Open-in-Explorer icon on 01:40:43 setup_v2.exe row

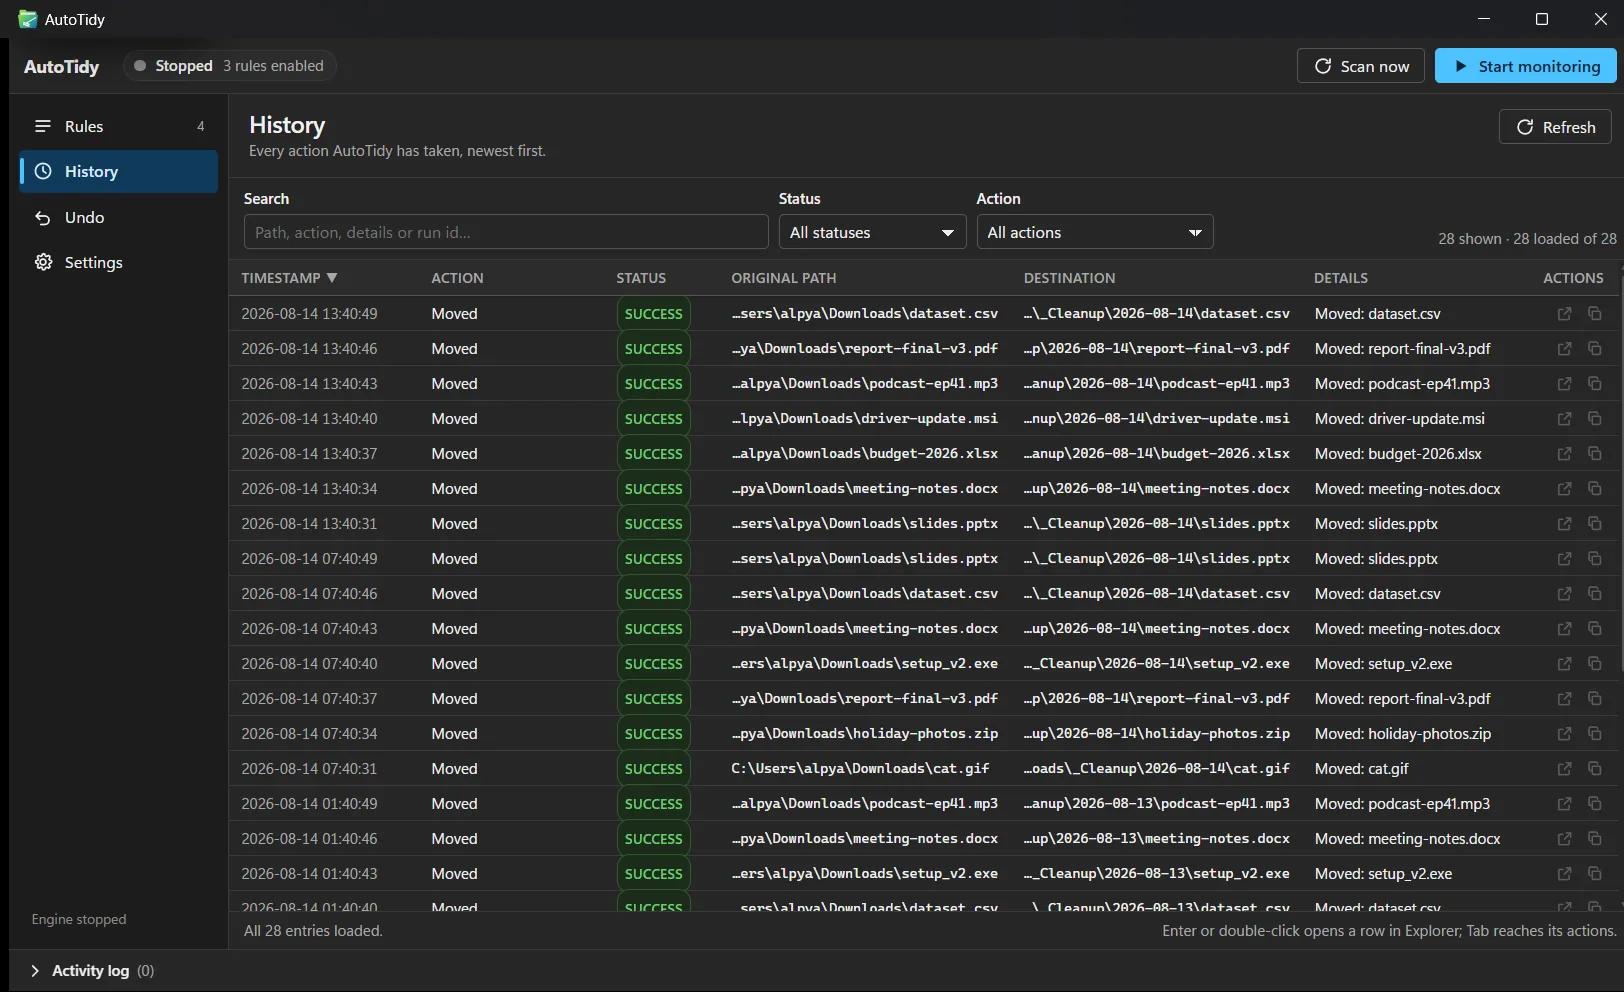tap(1564, 874)
